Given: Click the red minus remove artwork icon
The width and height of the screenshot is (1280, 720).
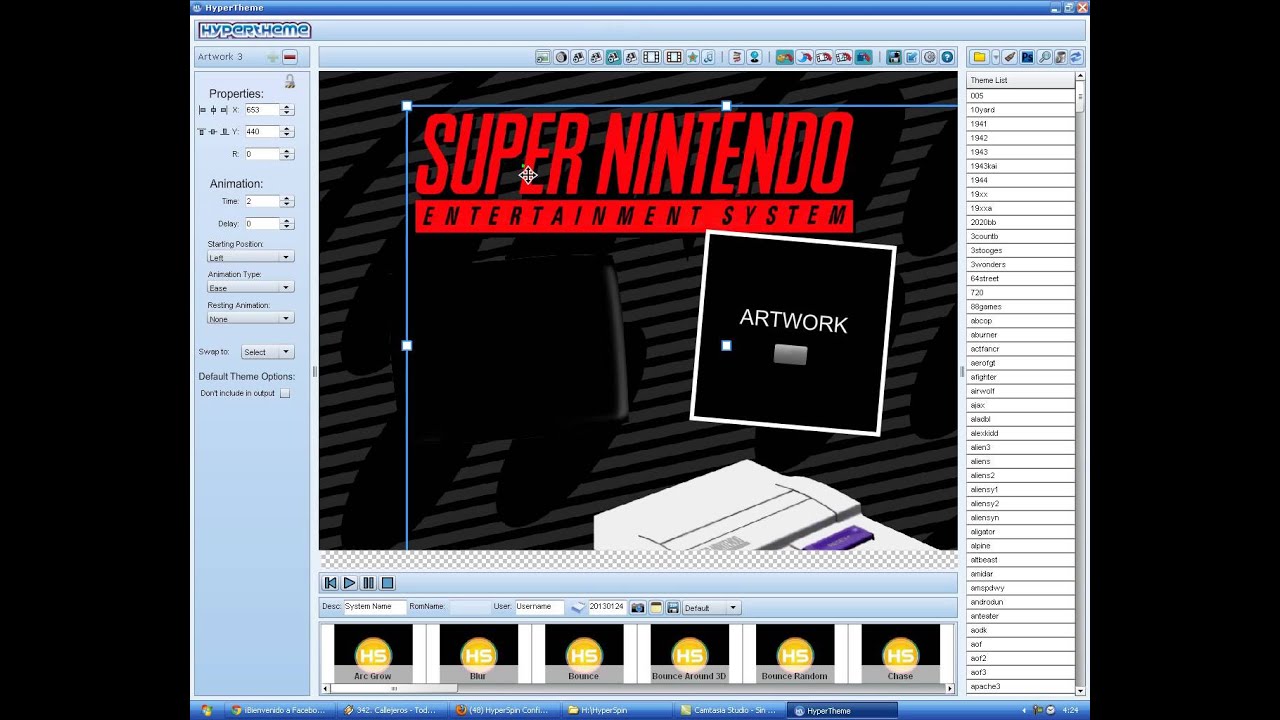Looking at the screenshot, I should (x=289, y=57).
